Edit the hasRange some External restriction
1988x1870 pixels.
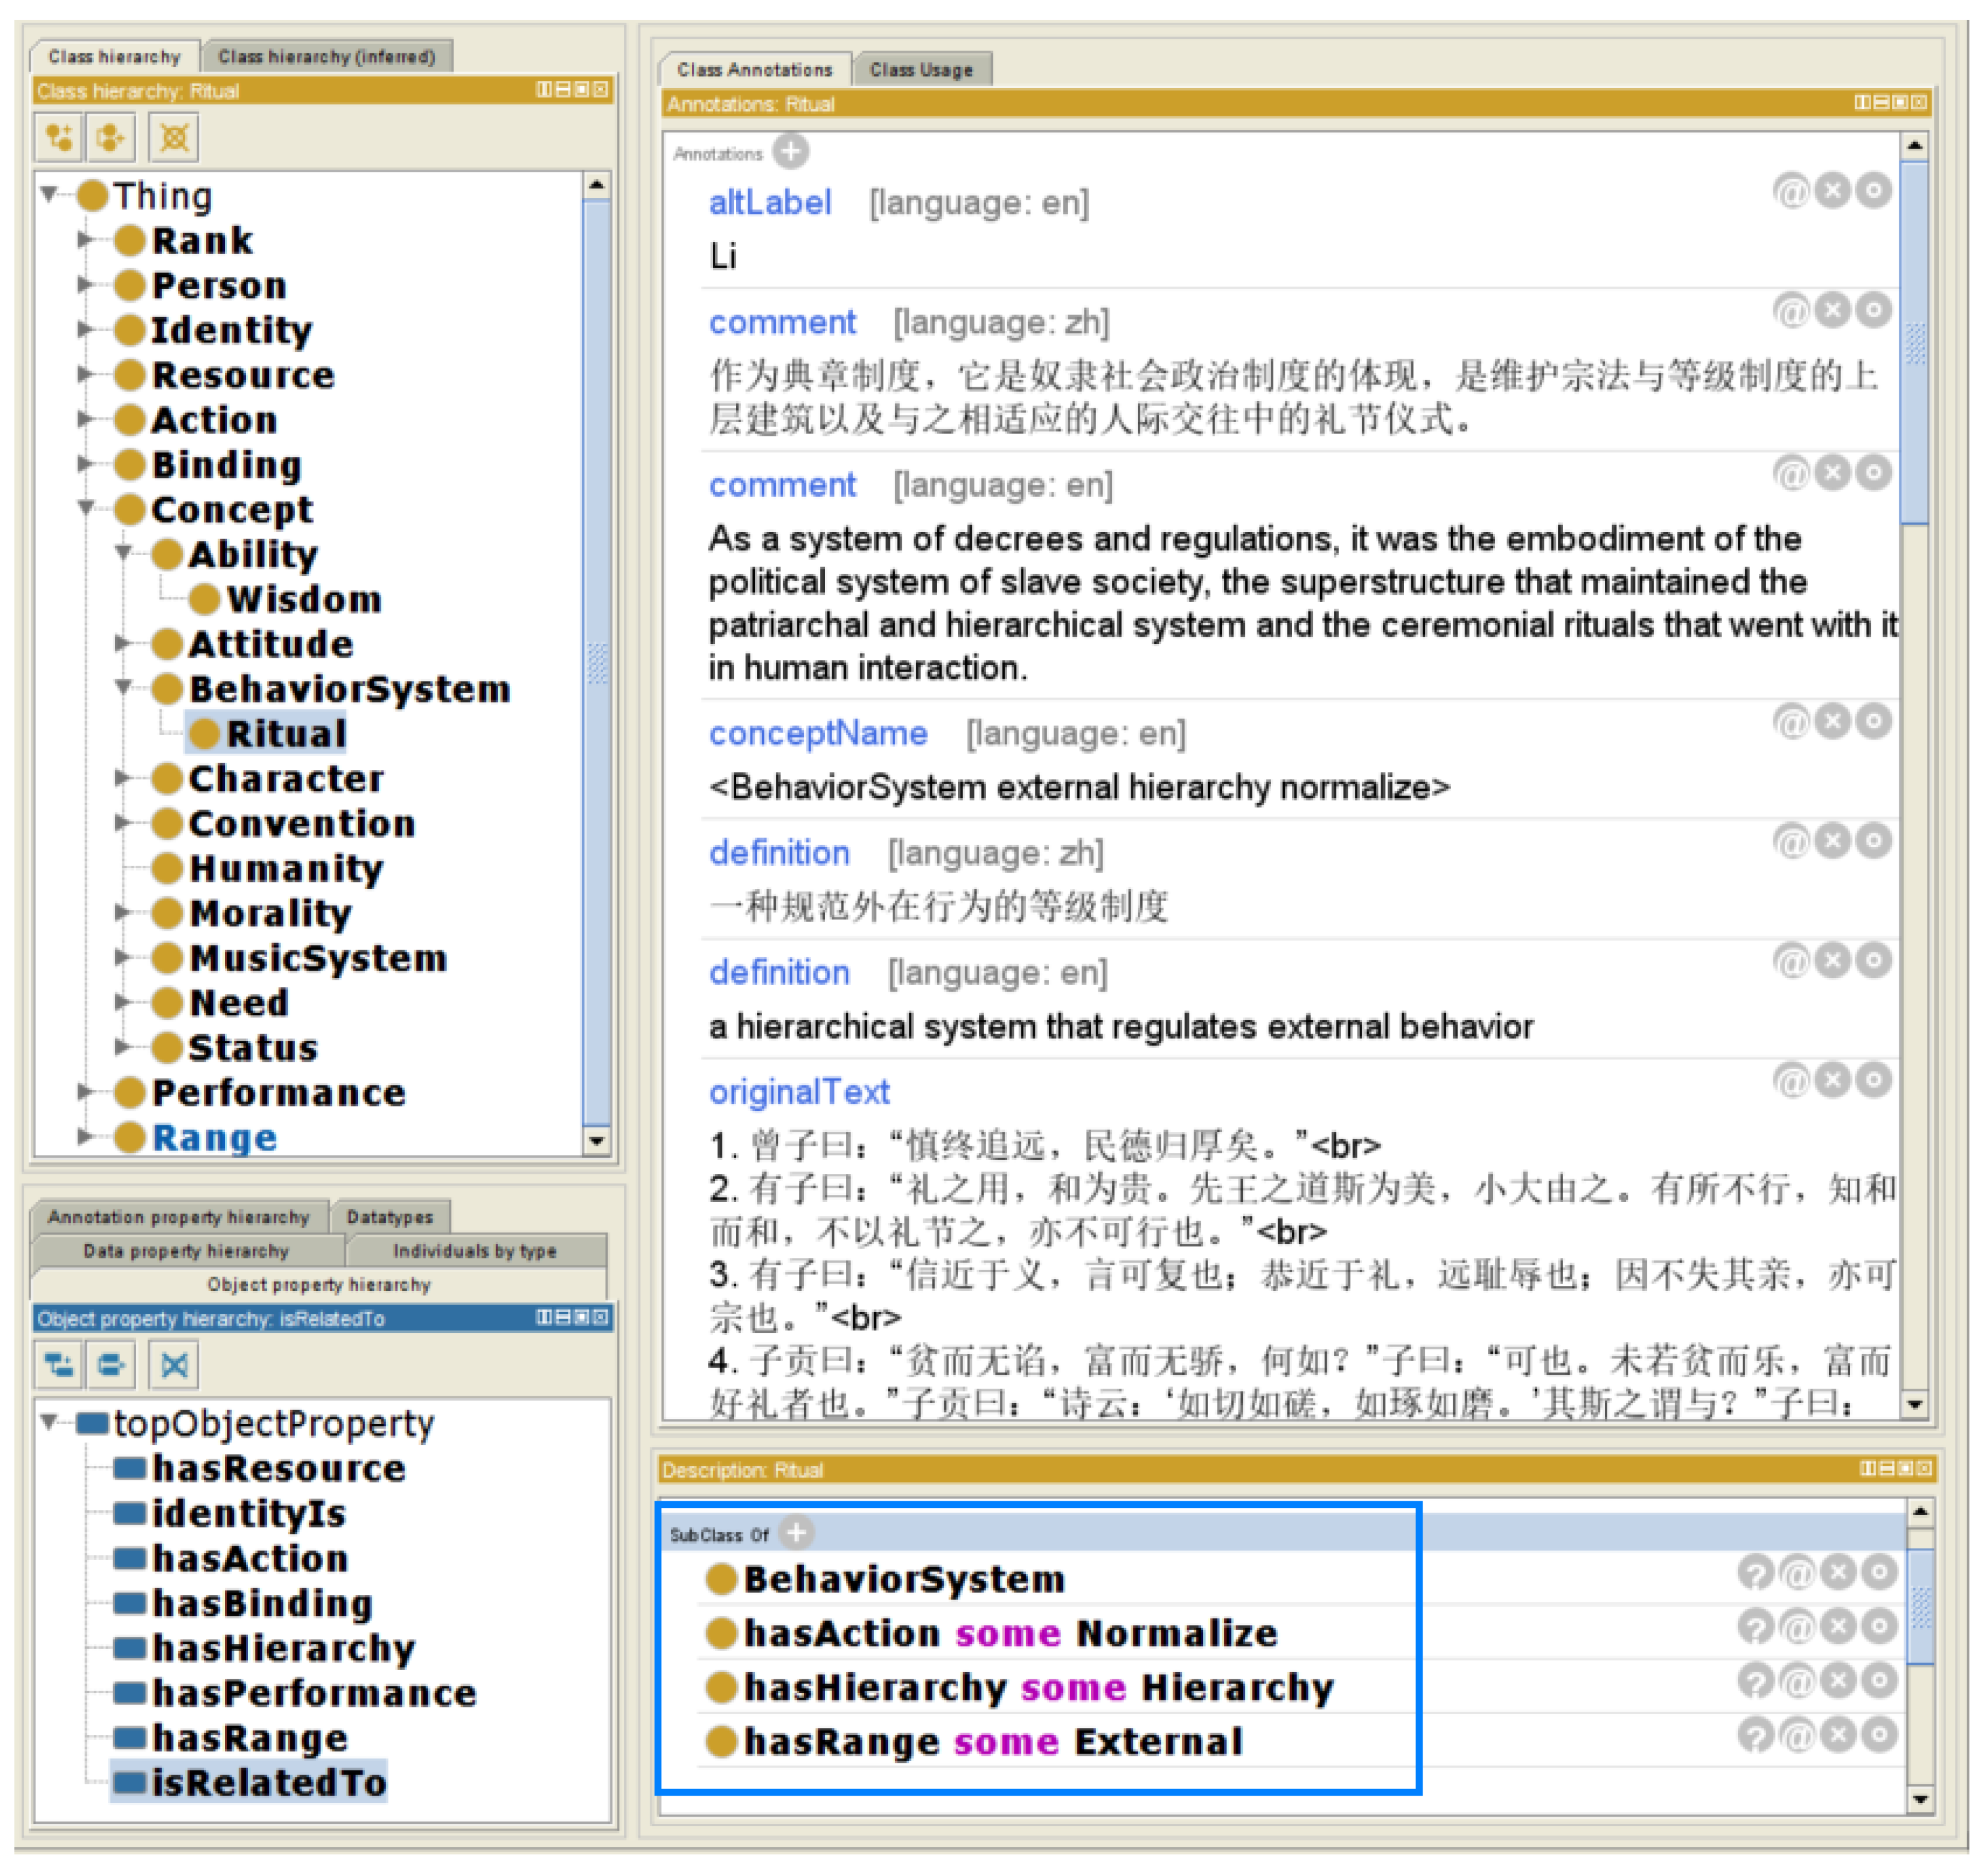[1879, 1735]
